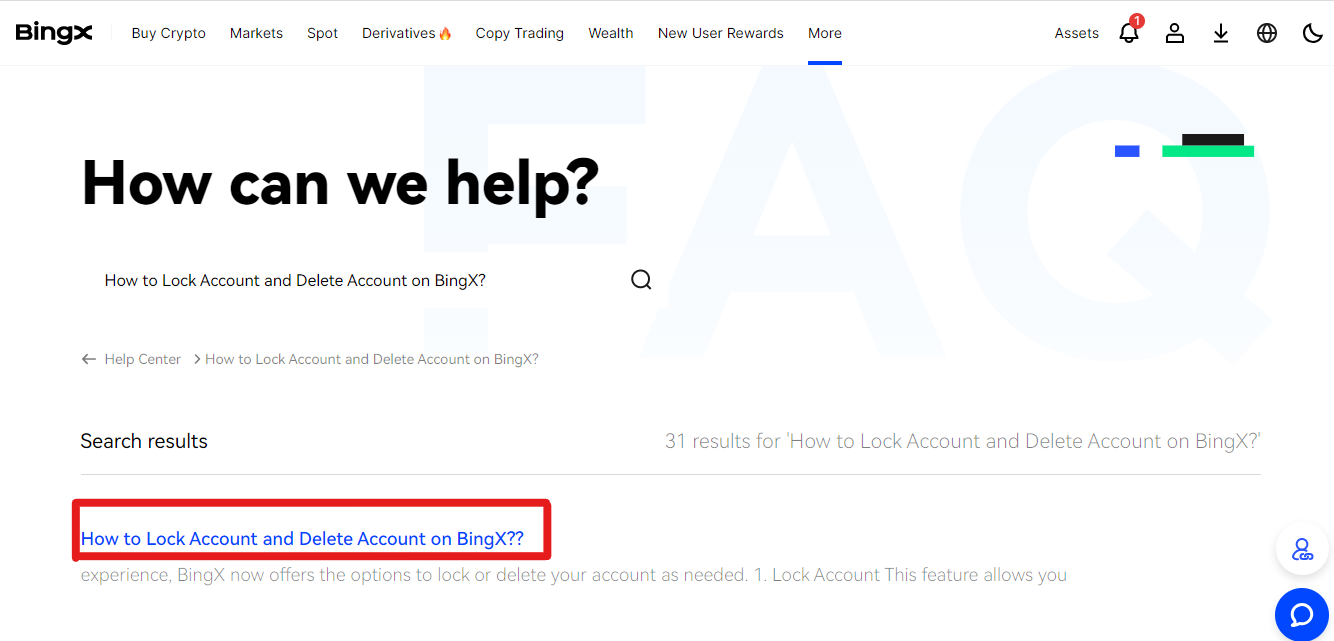Expand the Spot menu

322,33
